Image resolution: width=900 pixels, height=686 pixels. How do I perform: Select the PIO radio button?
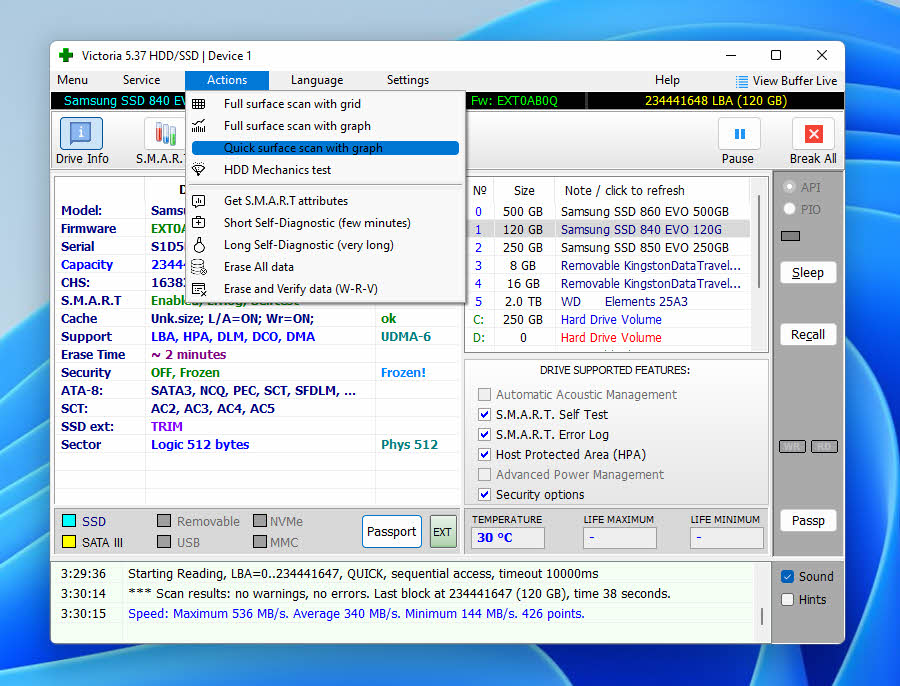(x=790, y=210)
